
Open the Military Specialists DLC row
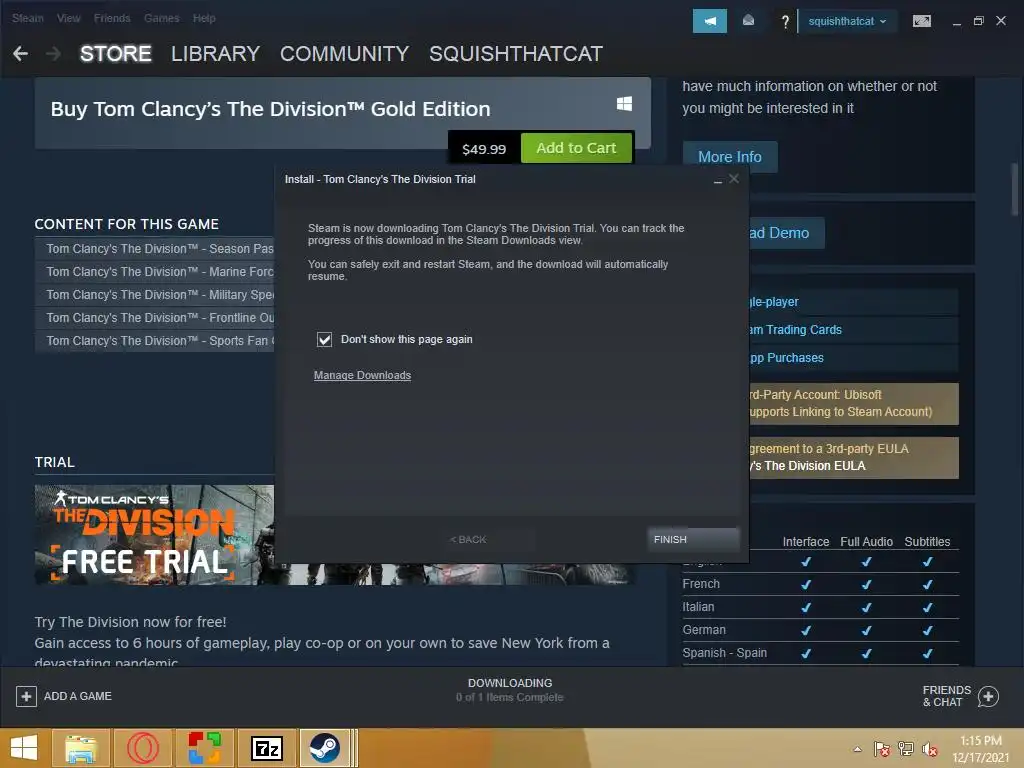pos(154,295)
